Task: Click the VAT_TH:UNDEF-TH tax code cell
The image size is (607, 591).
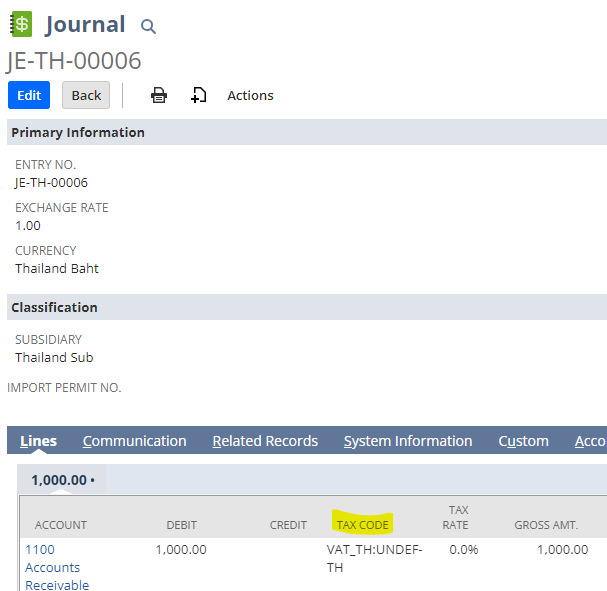Action: (x=374, y=558)
